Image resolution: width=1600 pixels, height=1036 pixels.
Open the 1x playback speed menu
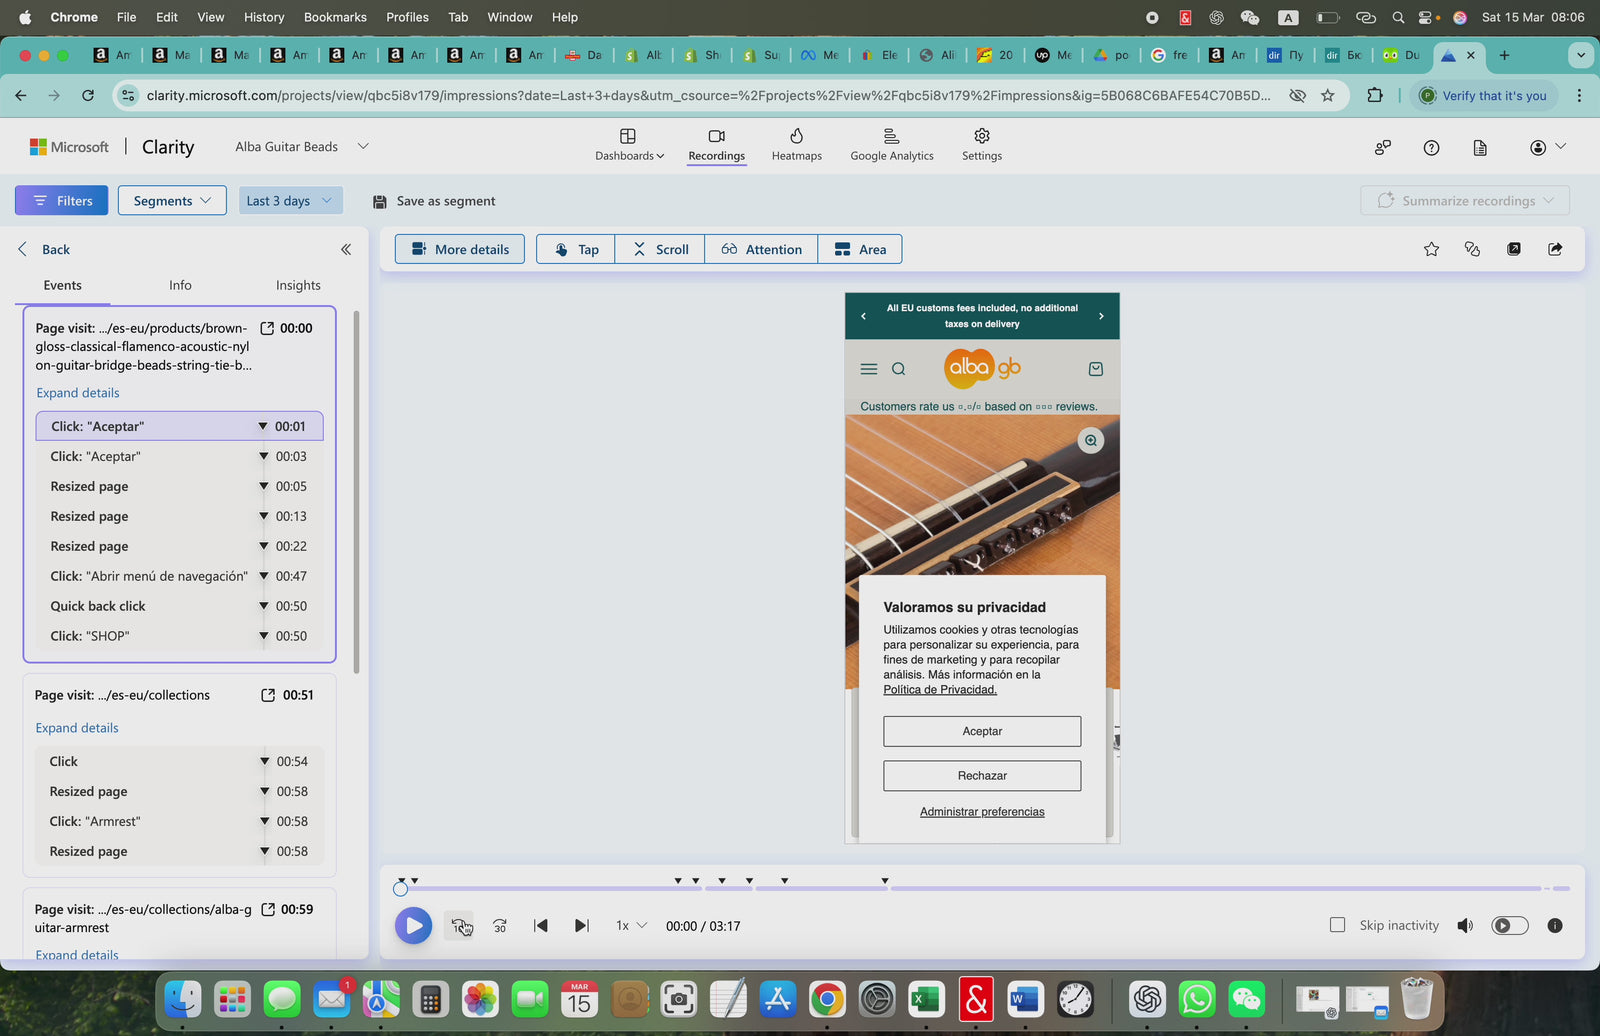coord(631,926)
